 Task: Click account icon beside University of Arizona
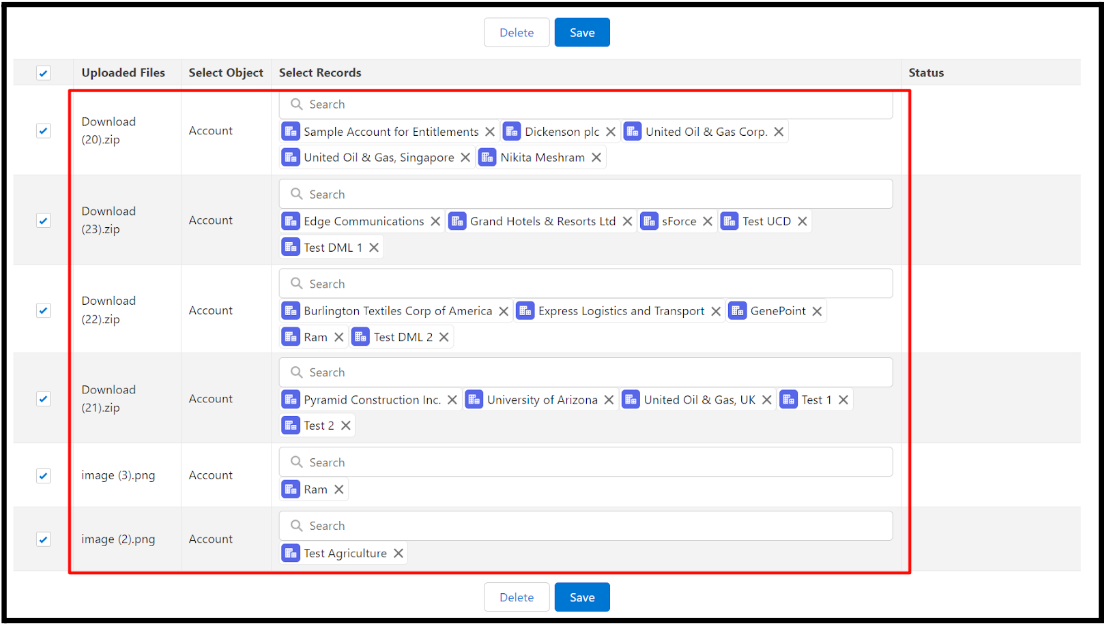point(474,399)
